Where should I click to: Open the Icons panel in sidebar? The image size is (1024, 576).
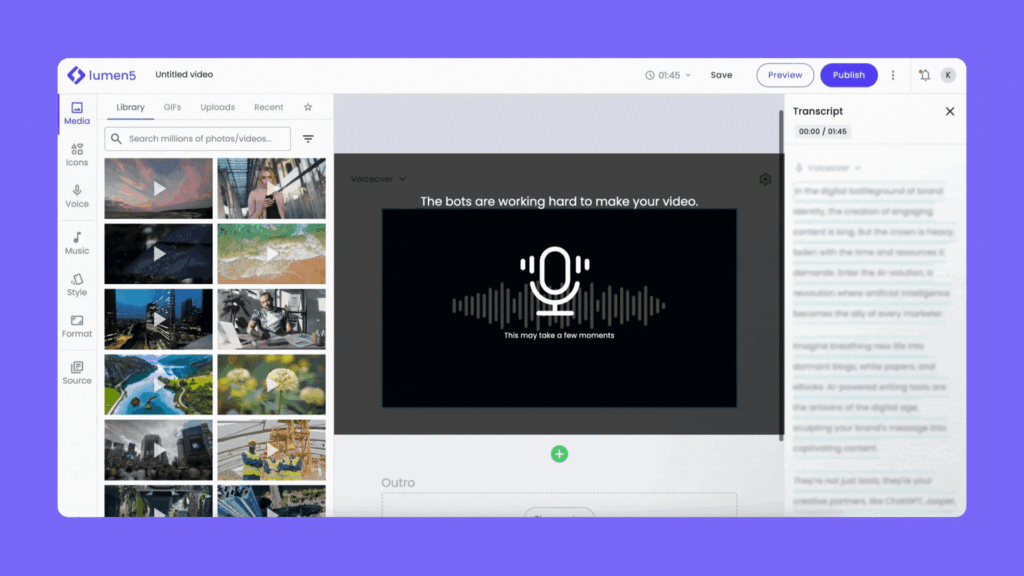click(77, 154)
